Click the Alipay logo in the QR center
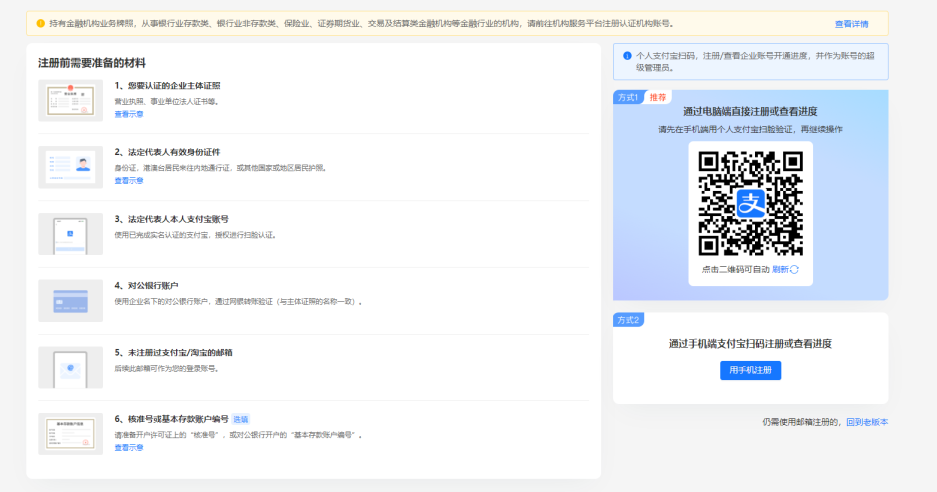This screenshot has width=937, height=492. coord(751,204)
